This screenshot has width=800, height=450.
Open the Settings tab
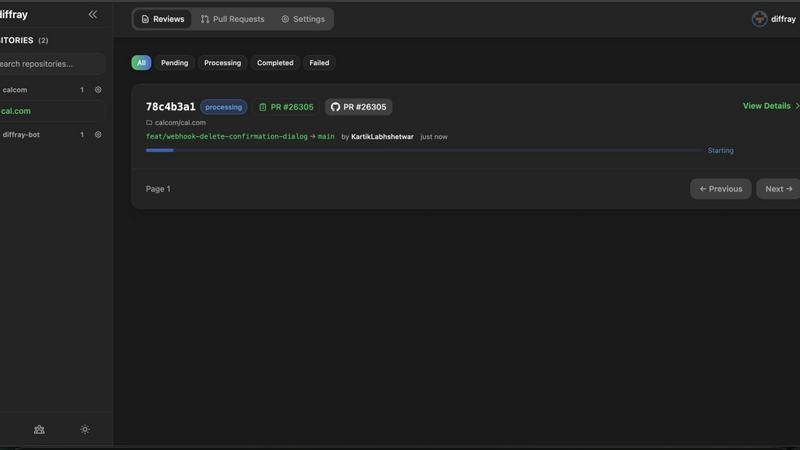click(x=303, y=19)
